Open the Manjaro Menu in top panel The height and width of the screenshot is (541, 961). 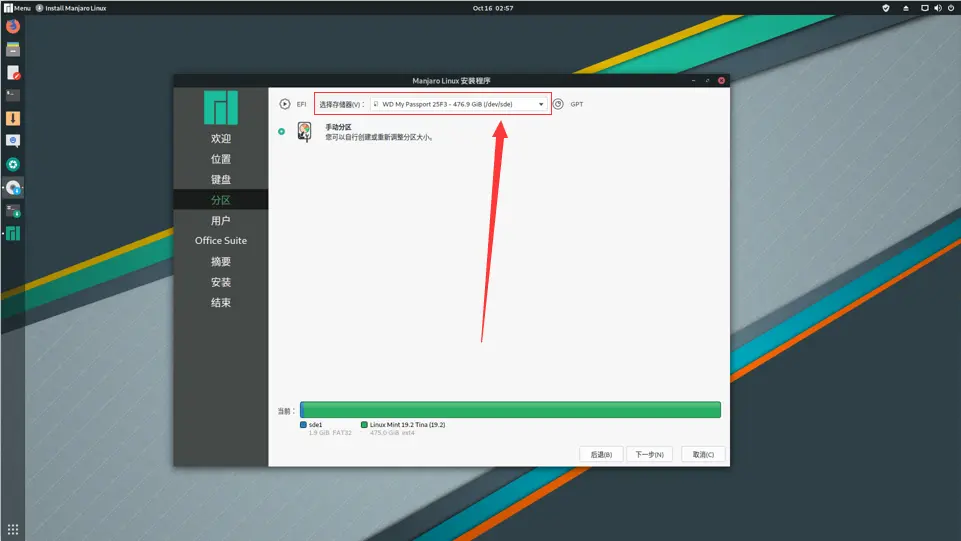pyautogui.click(x=17, y=8)
